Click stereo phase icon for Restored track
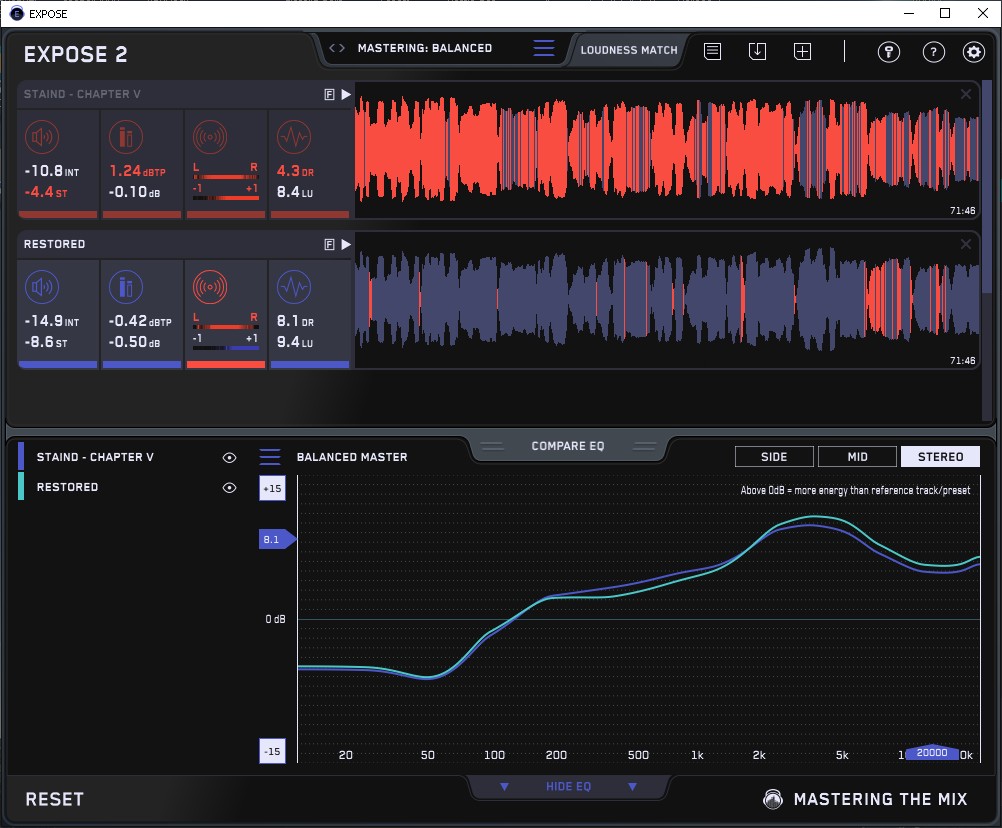 tap(209, 287)
